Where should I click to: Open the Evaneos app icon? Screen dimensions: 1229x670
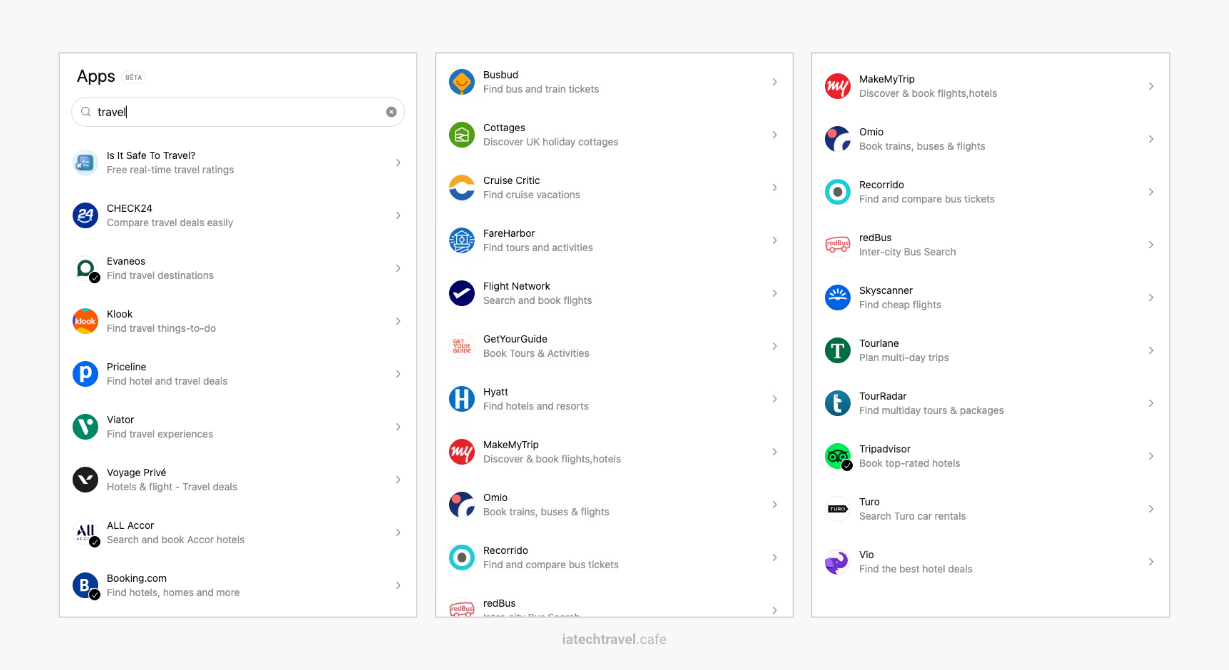[85, 268]
